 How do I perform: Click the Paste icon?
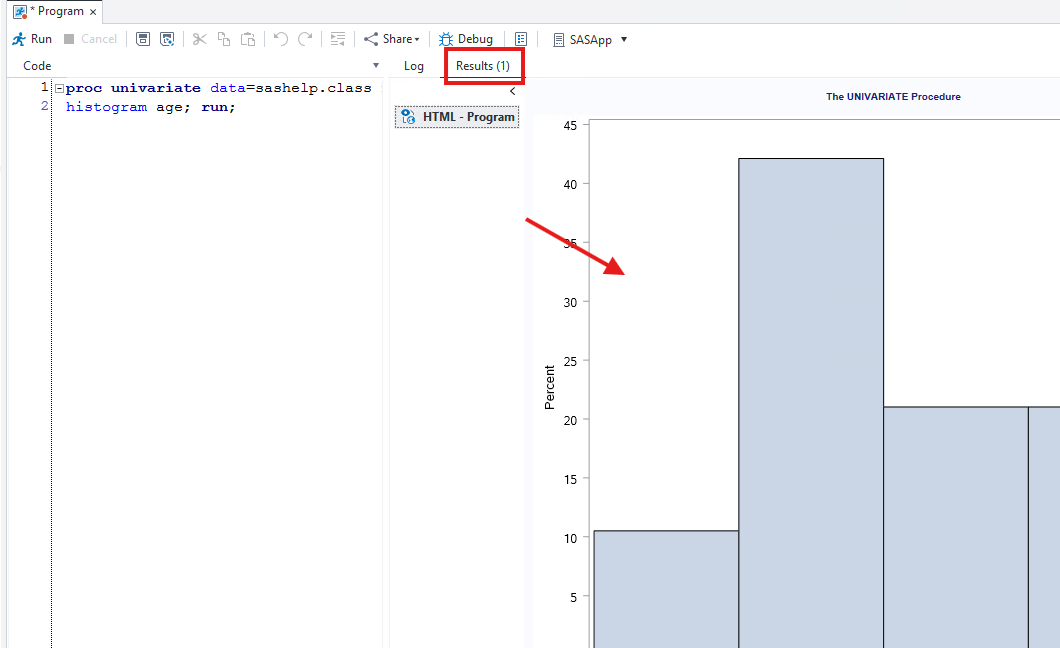click(247, 39)
